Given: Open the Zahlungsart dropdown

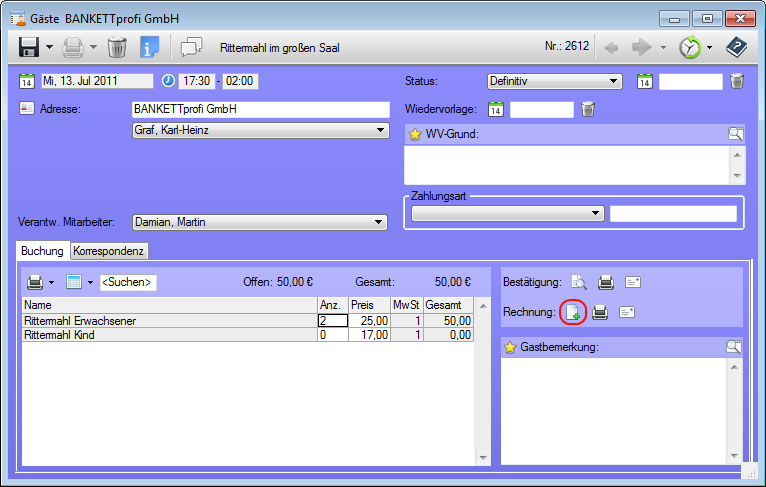Looking at the screenshot, I should tap(508, 213).
